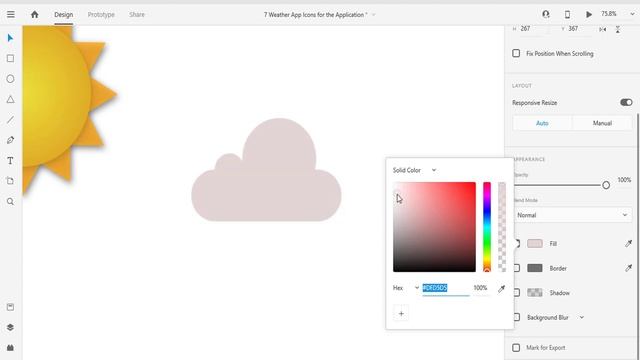
Task: Open the Libraries panel icon
Action: click(x=10, y=307)
